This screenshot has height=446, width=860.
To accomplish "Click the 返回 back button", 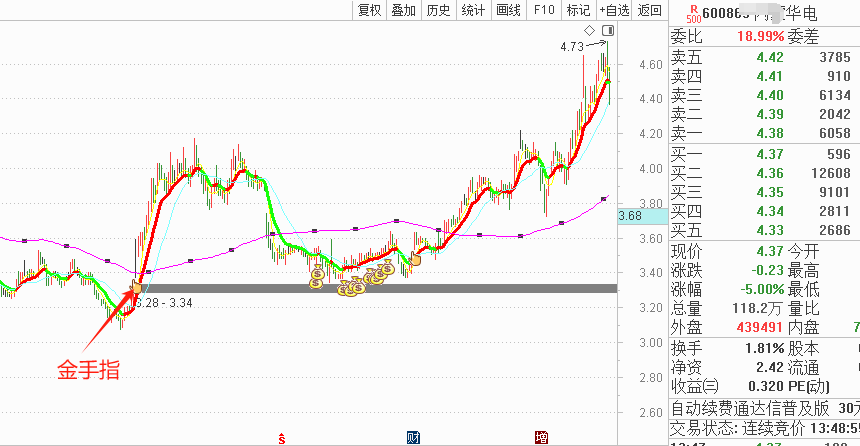I will click(649, 10).
